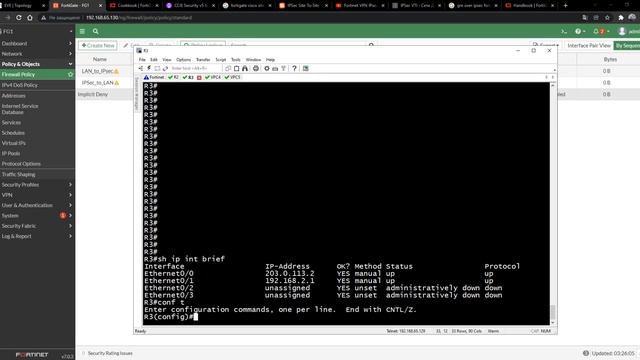Click the browser address bar URL
The height and width of the screenshot is (360, 640).
coord(139,18)
